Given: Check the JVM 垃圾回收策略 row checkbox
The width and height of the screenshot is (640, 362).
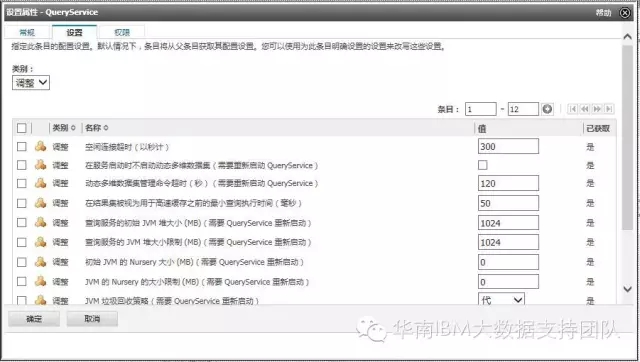Looking at the screenshot, I should point(22,301).
